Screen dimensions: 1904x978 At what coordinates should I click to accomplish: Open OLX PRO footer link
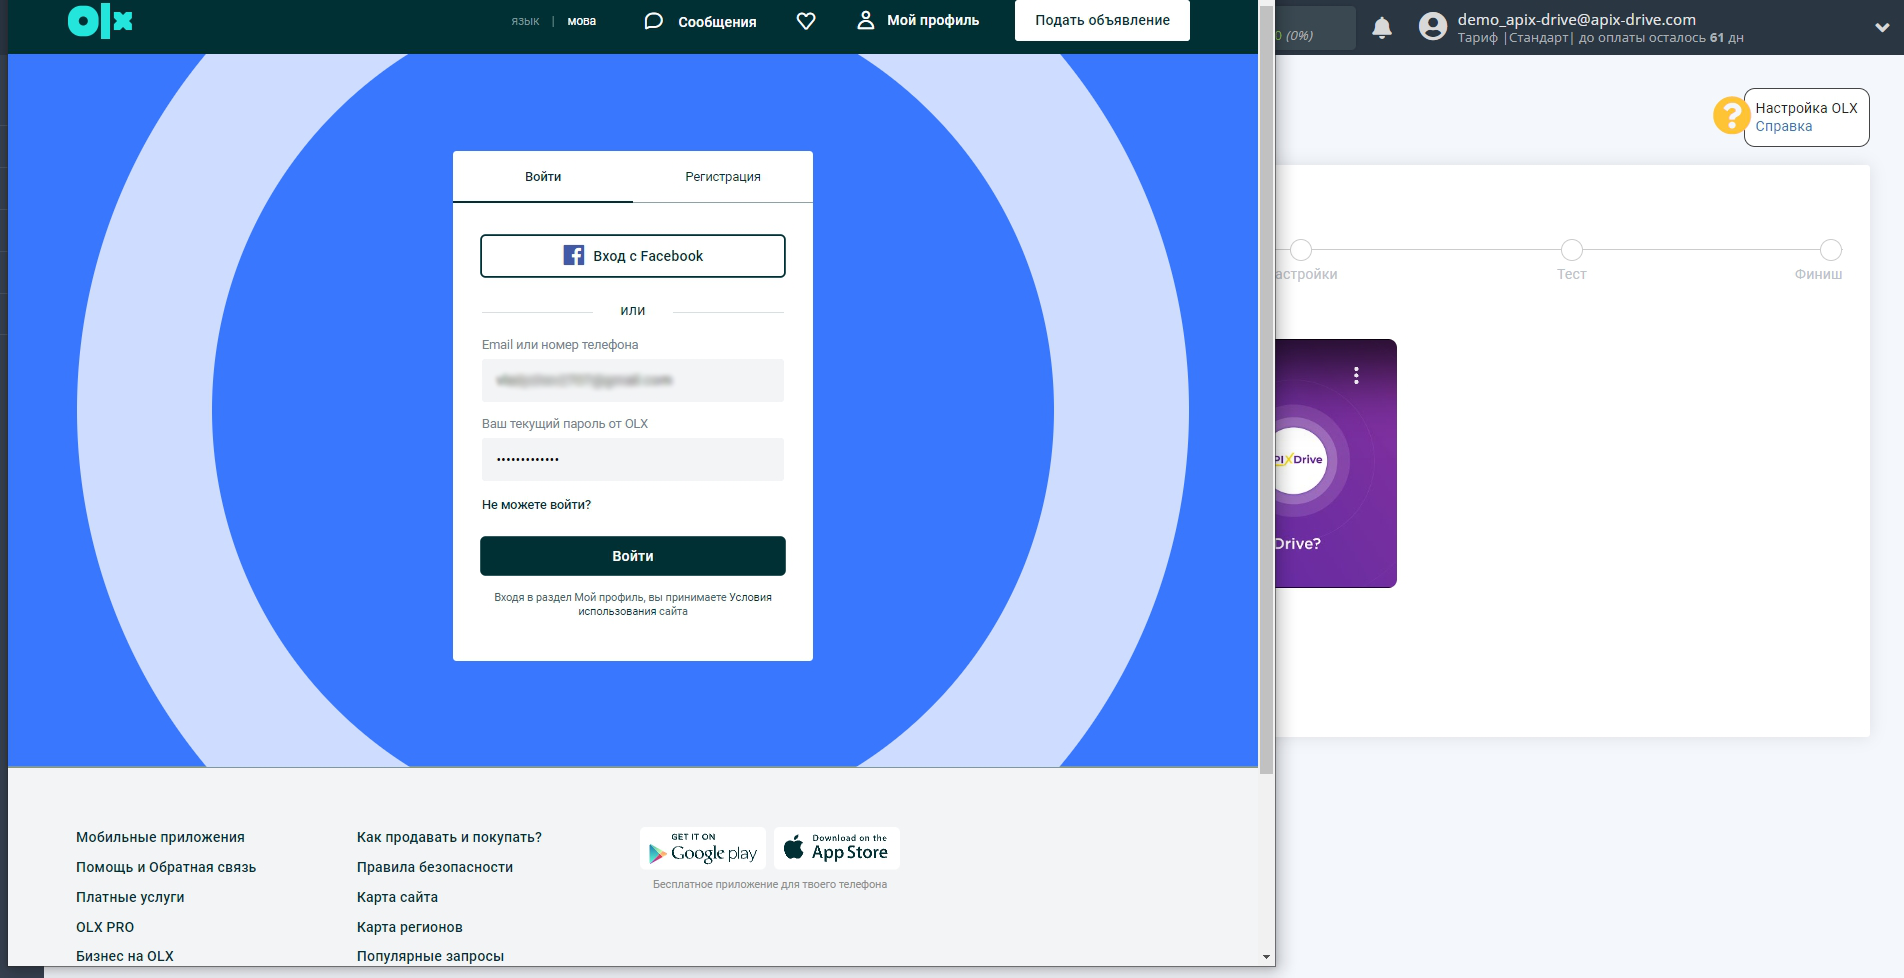point(105,927)
